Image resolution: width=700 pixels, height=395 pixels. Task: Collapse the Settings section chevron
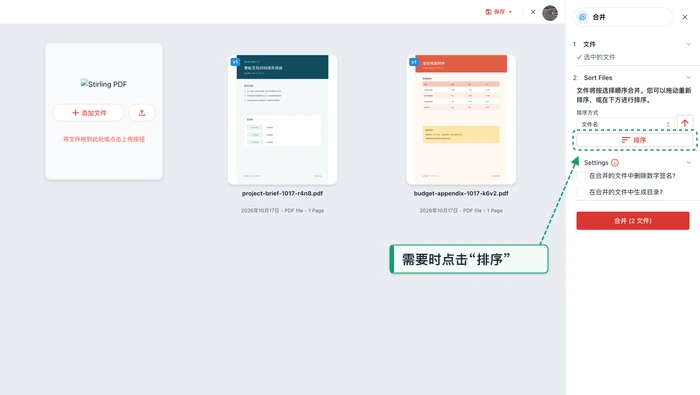689,162
